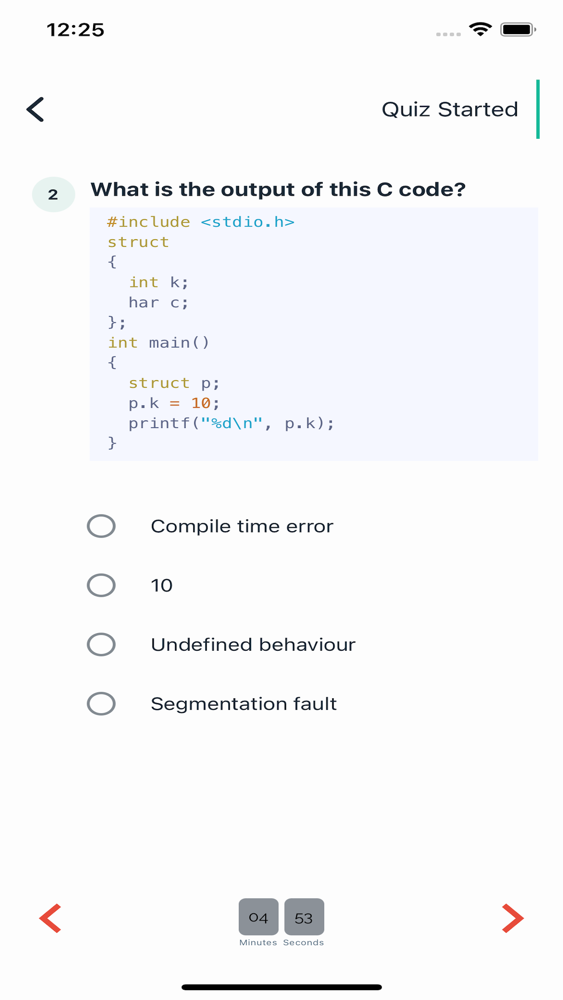563x1000 pixels.
Task: Tap the green progress bar beside header
Action: [x=537, y=109]
